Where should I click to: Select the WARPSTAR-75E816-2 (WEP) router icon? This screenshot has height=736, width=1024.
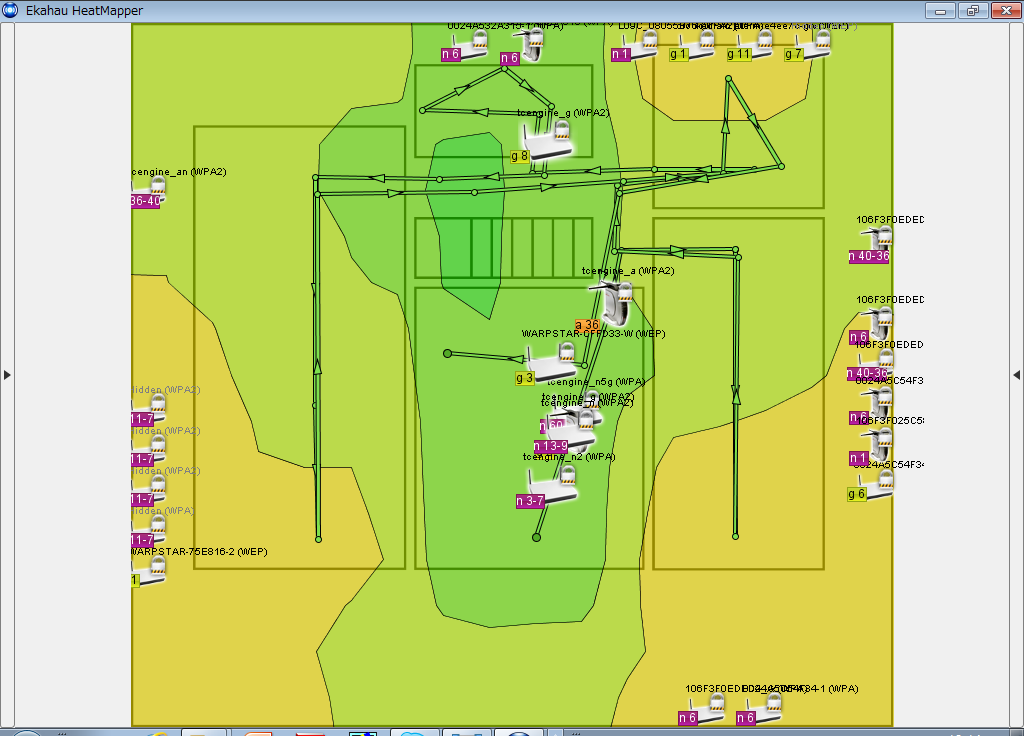point(150,571)
